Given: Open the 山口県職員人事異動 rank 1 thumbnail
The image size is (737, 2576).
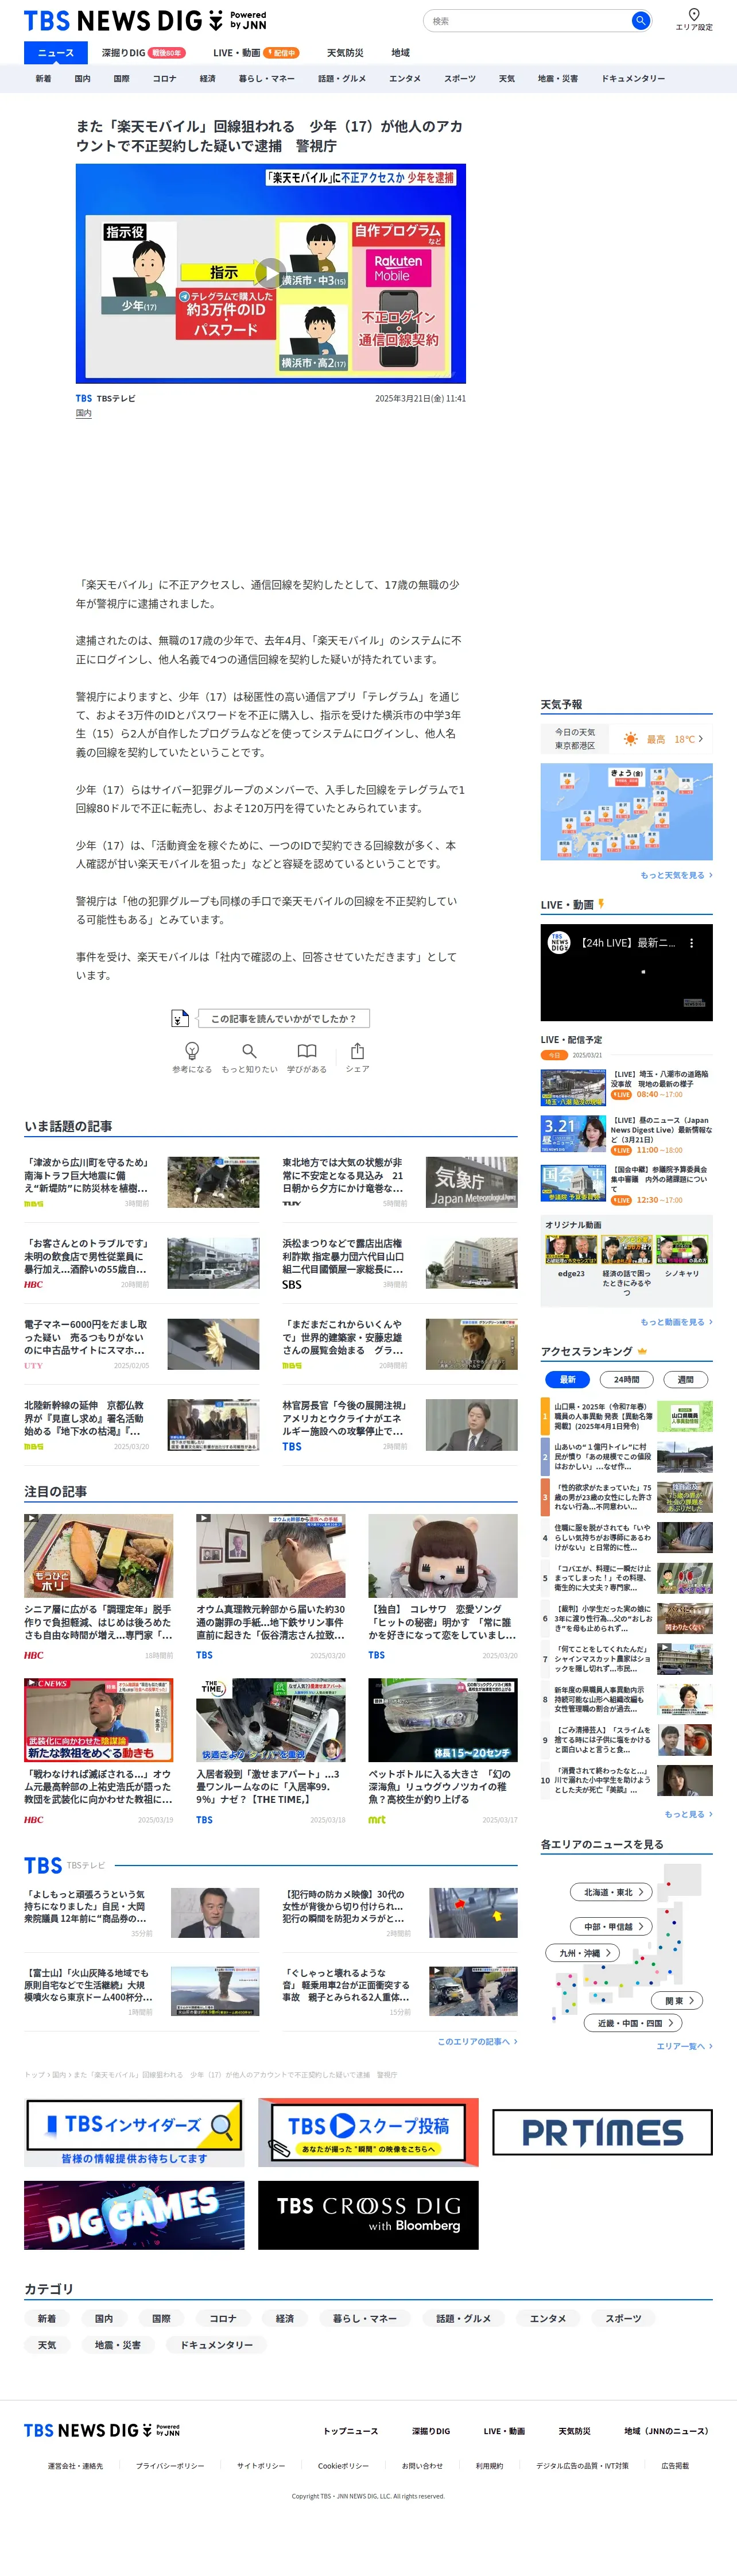Looking at the screenshot, I should (685, 1415).
